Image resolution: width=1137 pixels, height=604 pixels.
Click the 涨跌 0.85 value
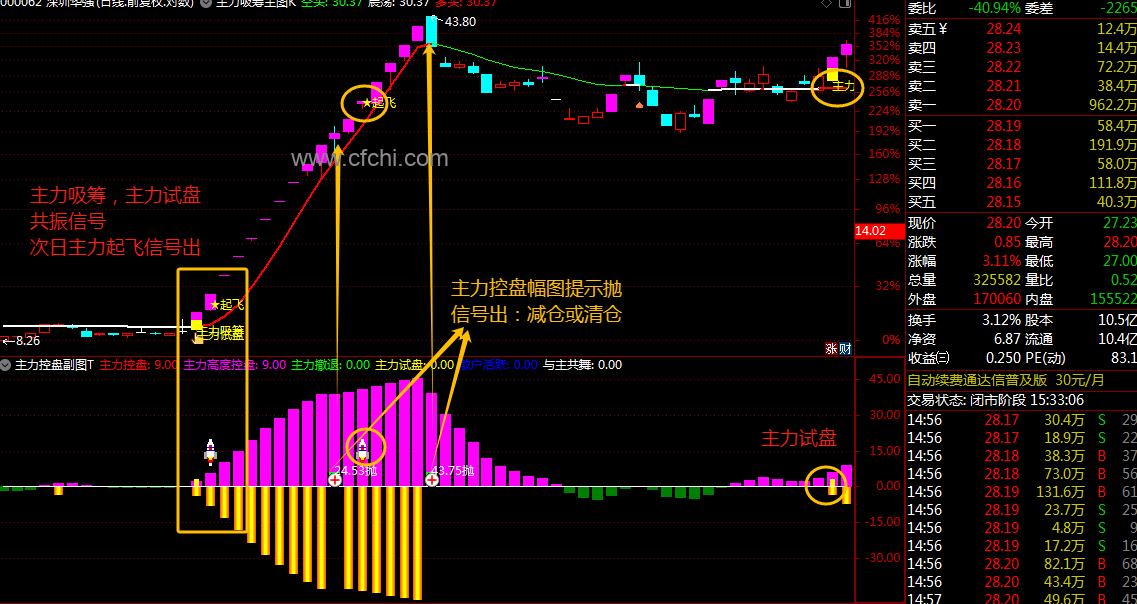pyautogui.click(x=1007, y=242)
